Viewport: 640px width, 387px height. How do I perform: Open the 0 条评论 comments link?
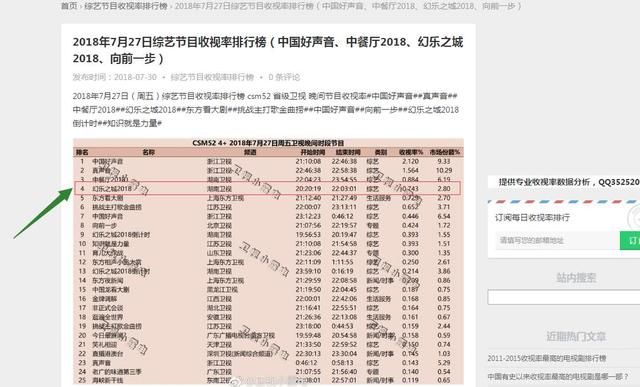tap(284, 77)
